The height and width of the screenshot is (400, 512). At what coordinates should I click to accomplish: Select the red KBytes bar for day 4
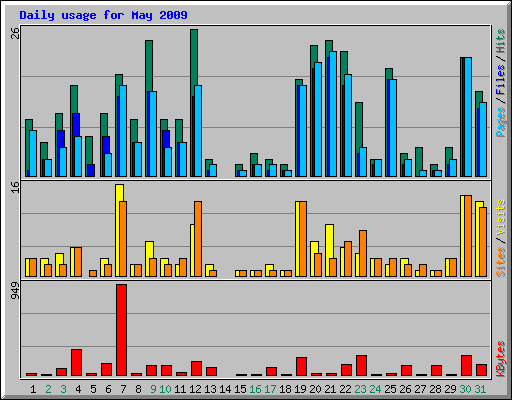[x=76, y=363]
